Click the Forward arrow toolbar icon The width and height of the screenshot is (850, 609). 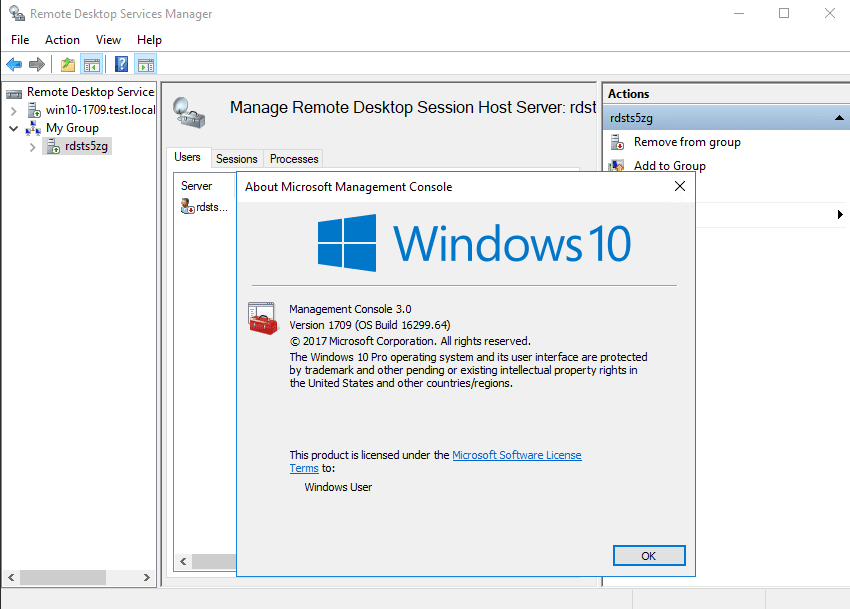click(x=37, y=65)
